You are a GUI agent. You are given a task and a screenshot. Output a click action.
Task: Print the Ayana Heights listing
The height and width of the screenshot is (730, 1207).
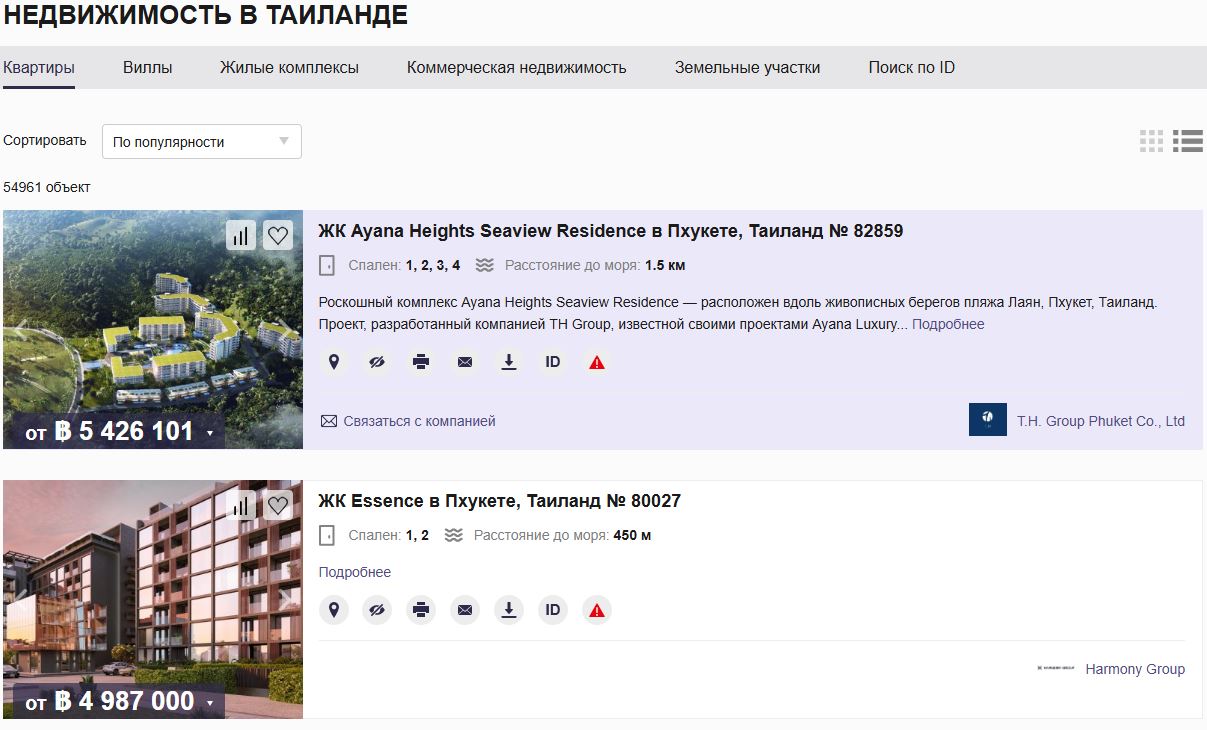[x=421, y=362]
